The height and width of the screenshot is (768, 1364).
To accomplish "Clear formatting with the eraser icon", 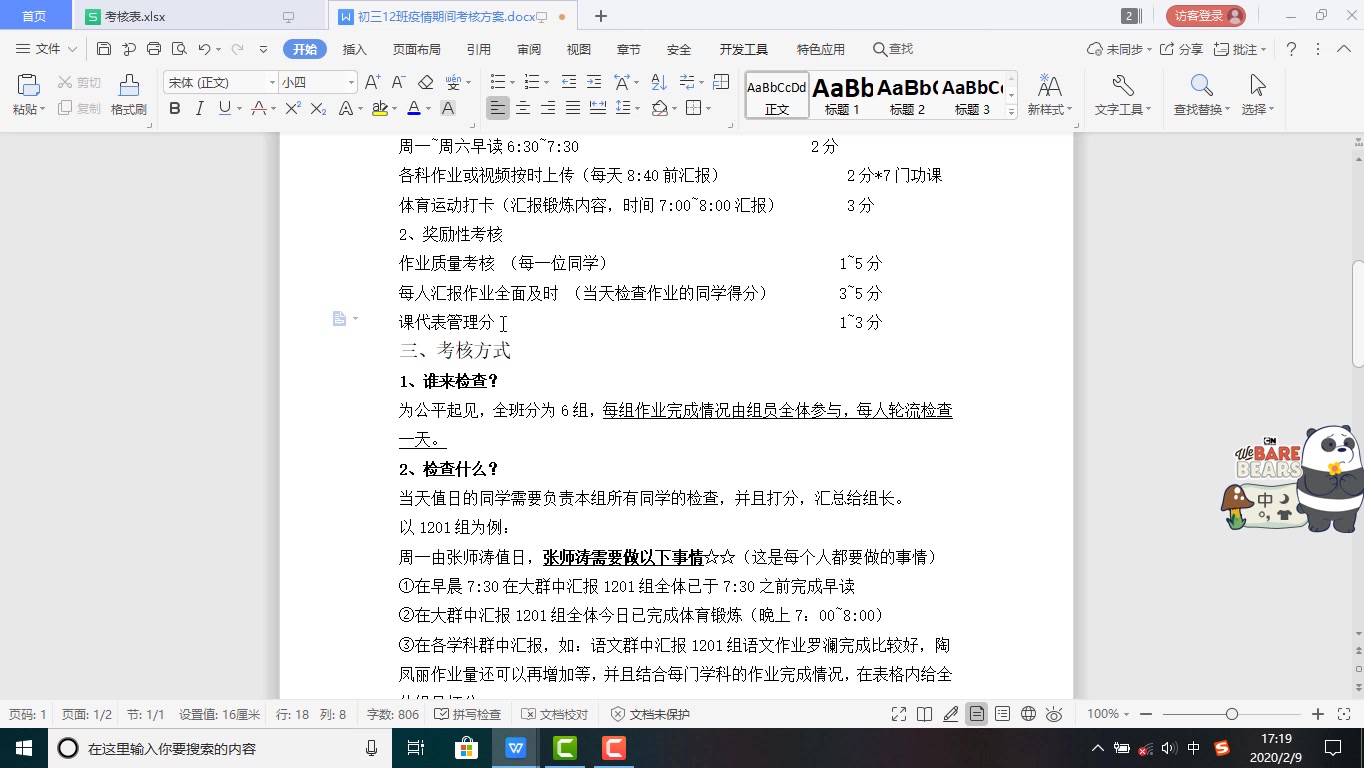I will (x=425, y=82).
